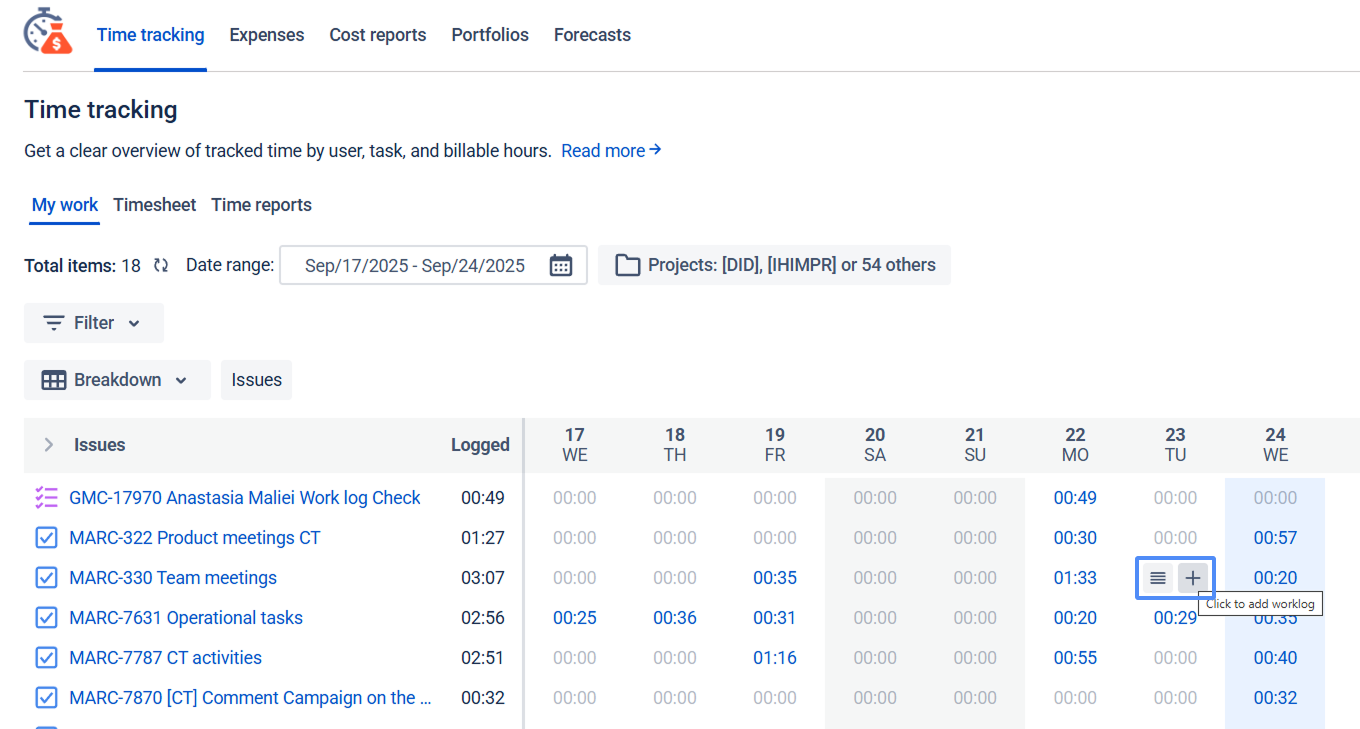Click the refresh icon beside Total items
The height and width of the screenshot is (729, 1360).
click(x=161, y=265)
